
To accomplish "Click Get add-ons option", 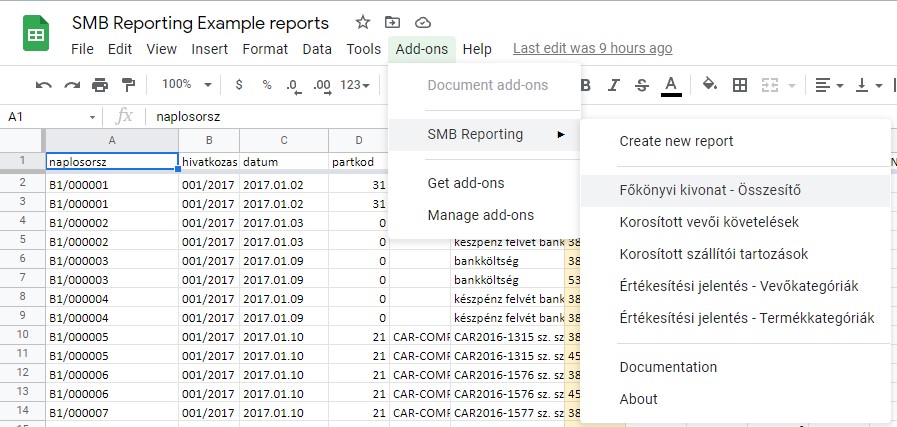I will point(465,183).
